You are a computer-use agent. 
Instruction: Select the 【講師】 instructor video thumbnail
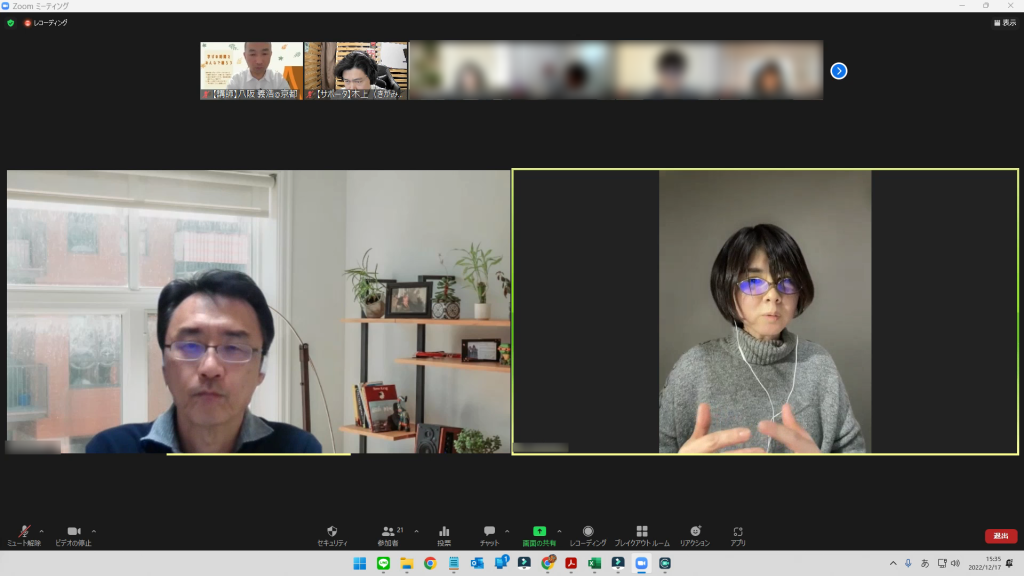(251, 70)
